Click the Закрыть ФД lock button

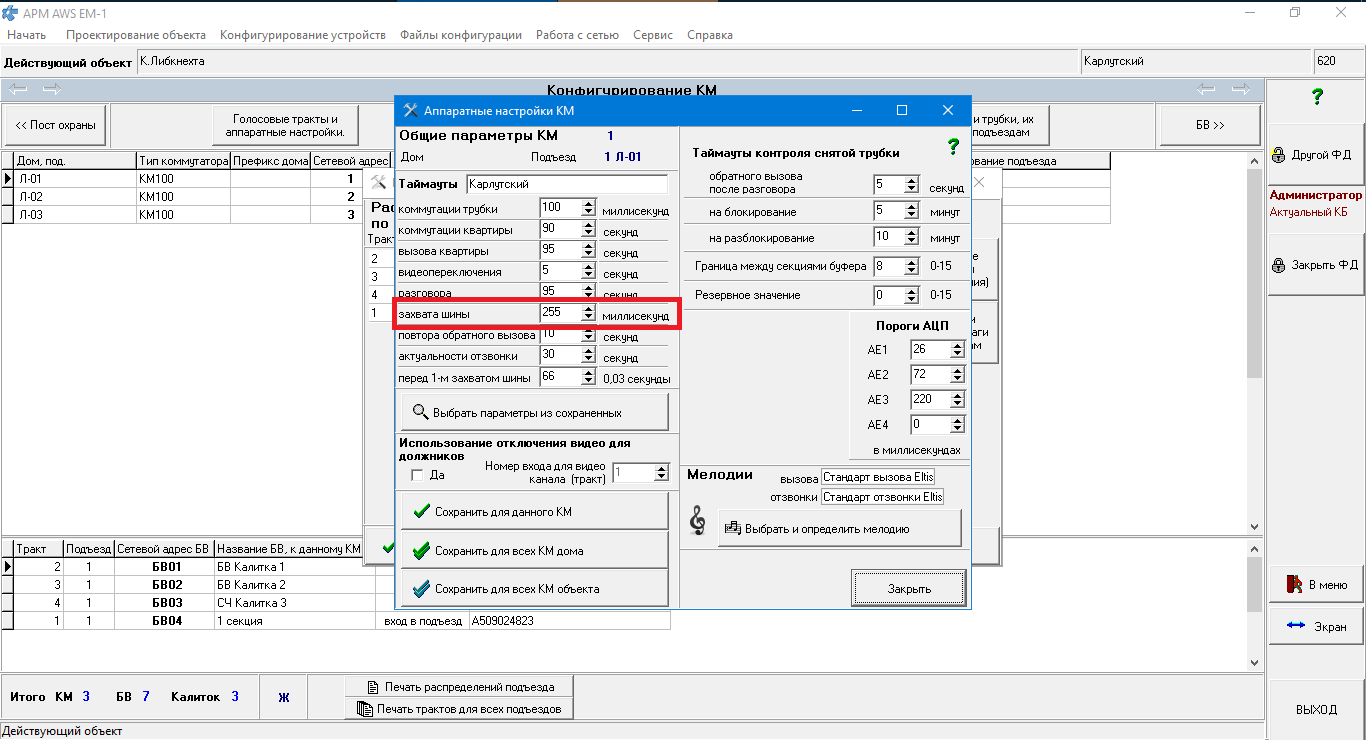coord(1316,265)
